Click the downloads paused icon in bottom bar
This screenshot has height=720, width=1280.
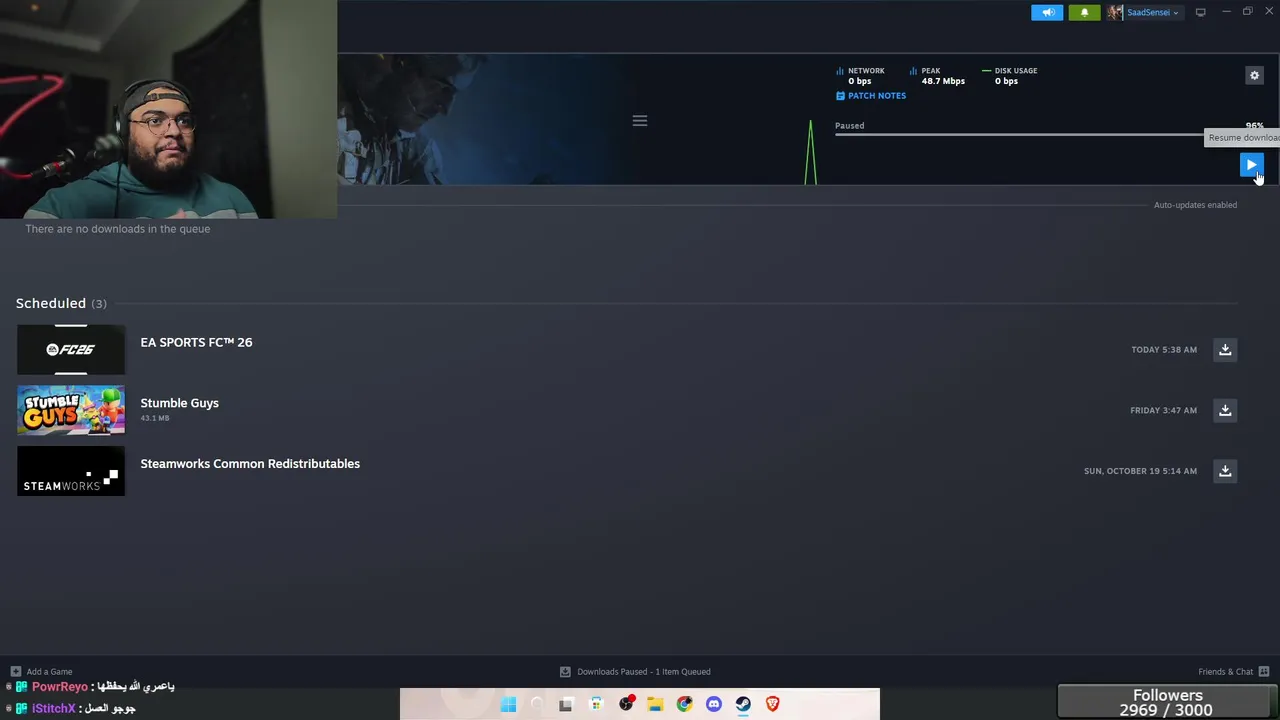[x=565, y=672]
